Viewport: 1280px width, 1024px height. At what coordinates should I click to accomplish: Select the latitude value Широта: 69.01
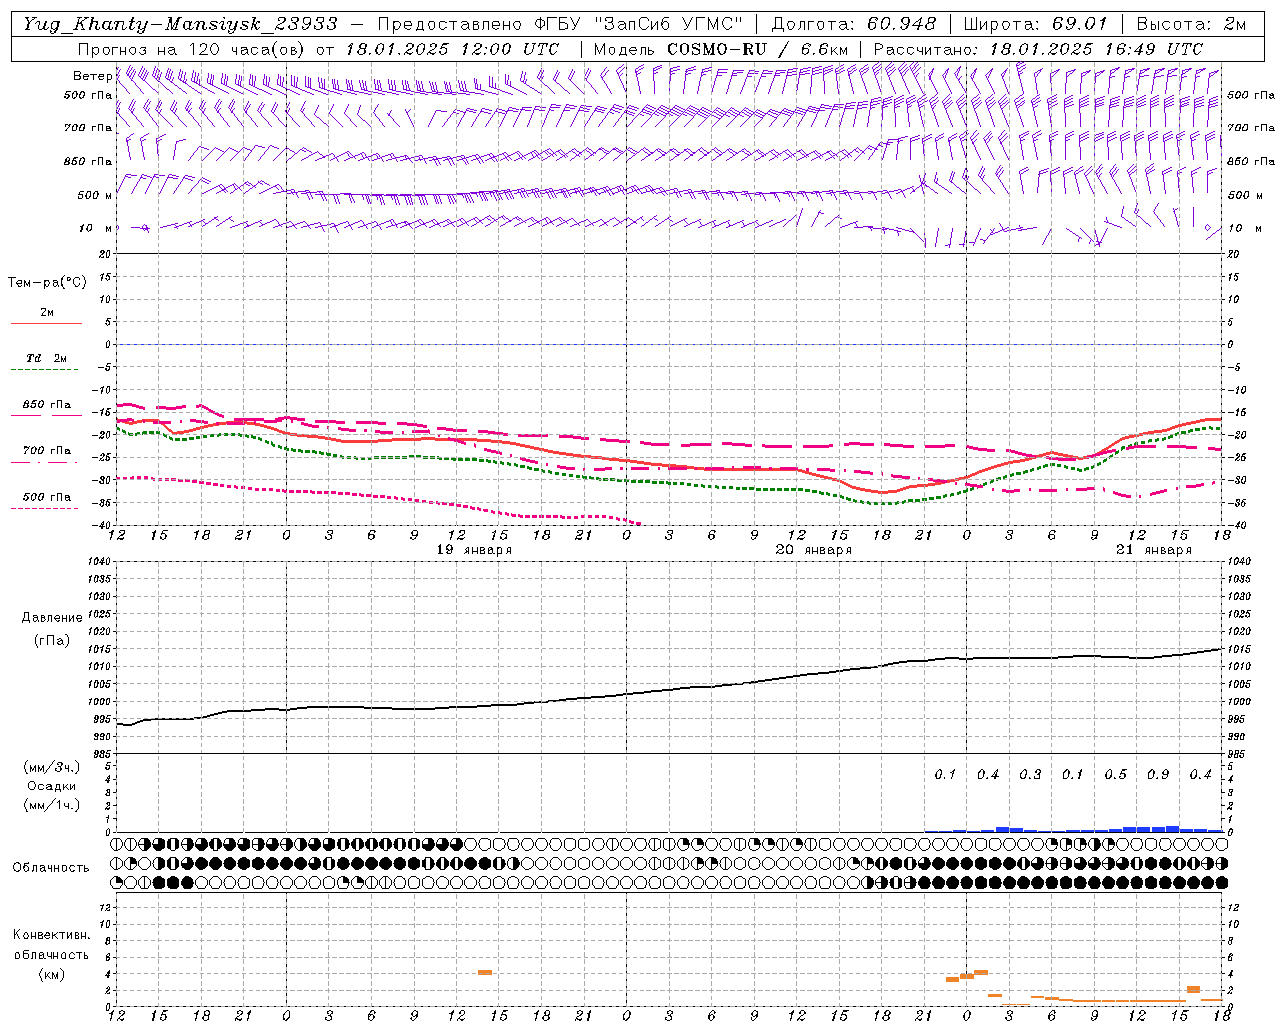[1036, 24]
